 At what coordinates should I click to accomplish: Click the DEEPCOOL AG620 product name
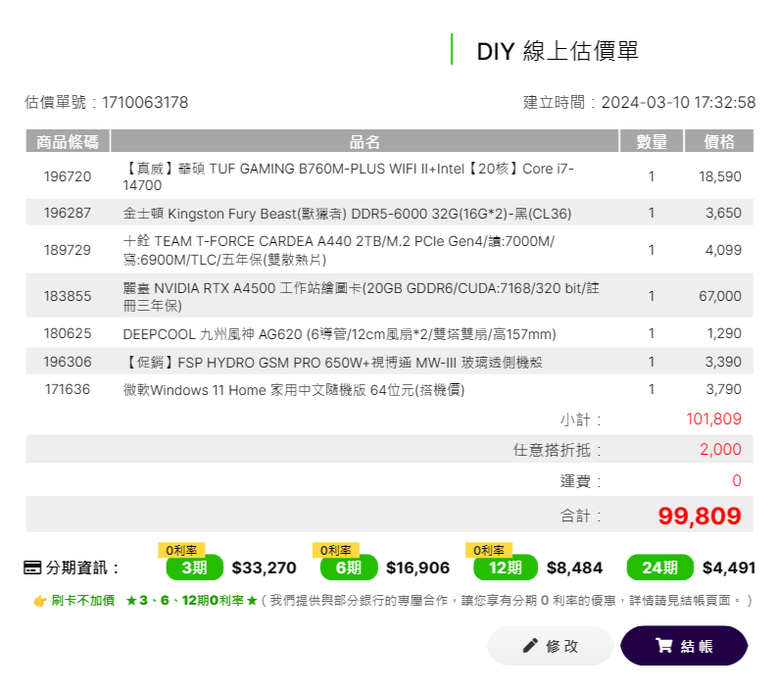(x=339, y=334)
